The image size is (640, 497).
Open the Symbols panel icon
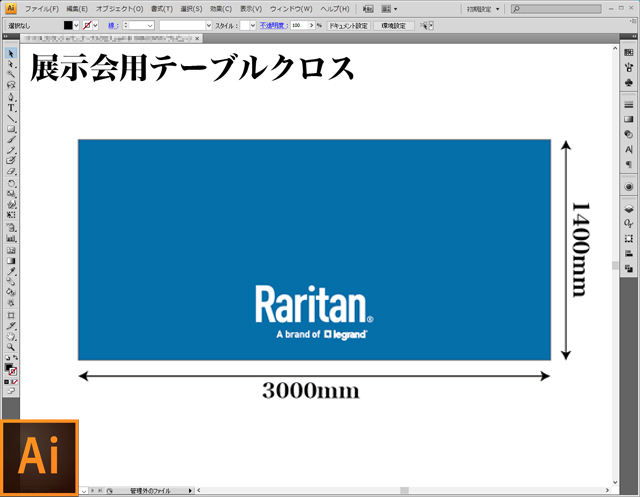click(629, 82)
